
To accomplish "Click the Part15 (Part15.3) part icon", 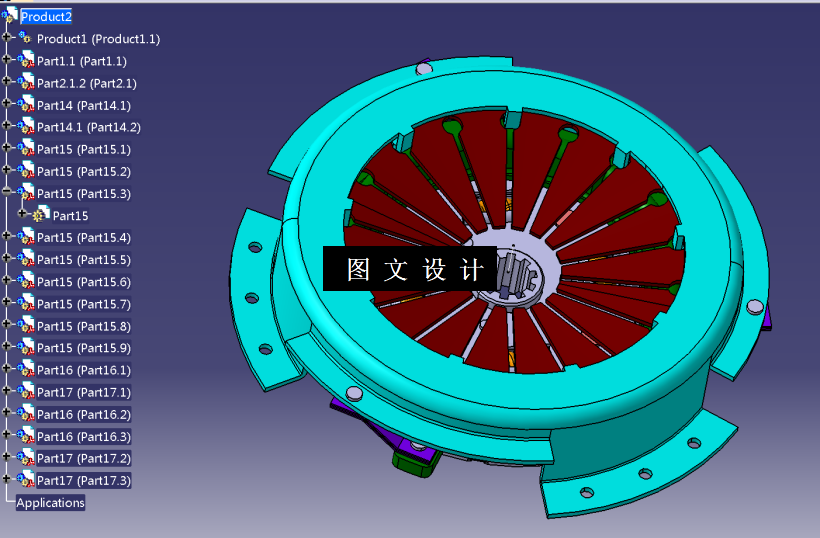I will [x=26, y=192].
